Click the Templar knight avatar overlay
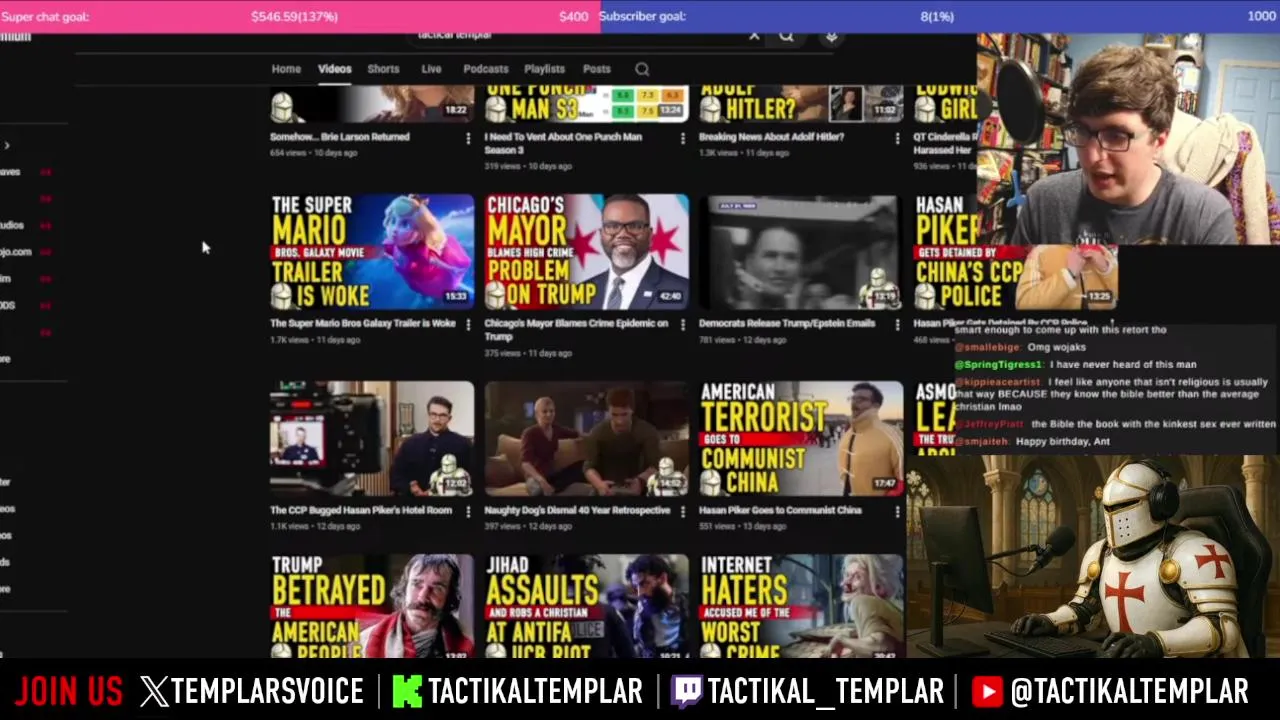Image resolution: width=1280 pixels, height=720 pixels. [1093, 557]
